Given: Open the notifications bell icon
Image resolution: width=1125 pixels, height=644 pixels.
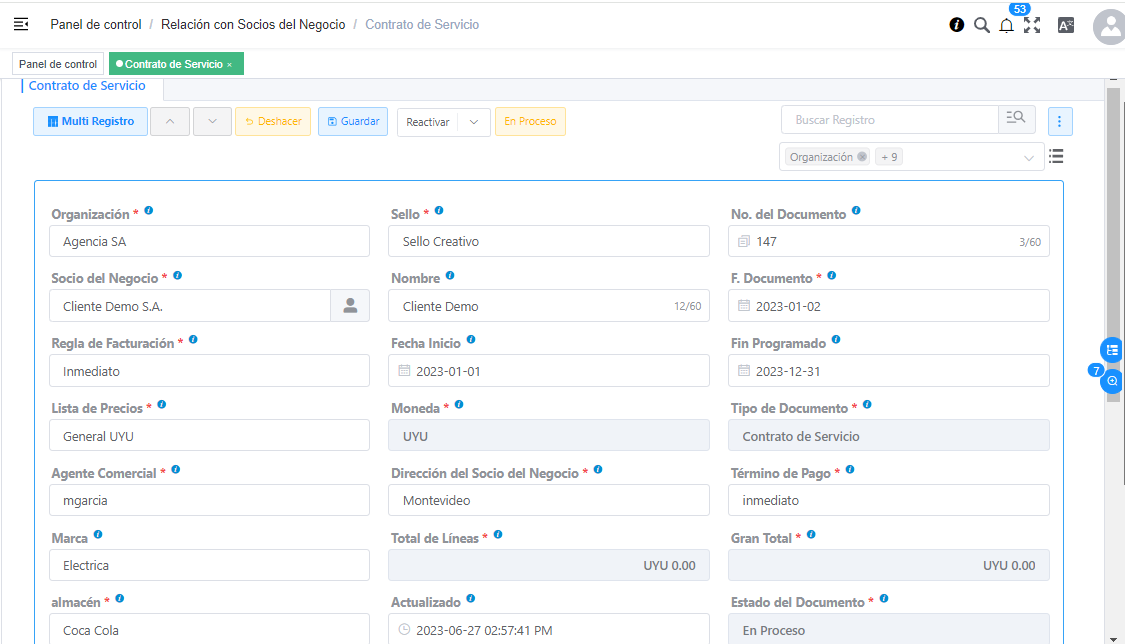Looking at the screenshot, I should 1007,26.
